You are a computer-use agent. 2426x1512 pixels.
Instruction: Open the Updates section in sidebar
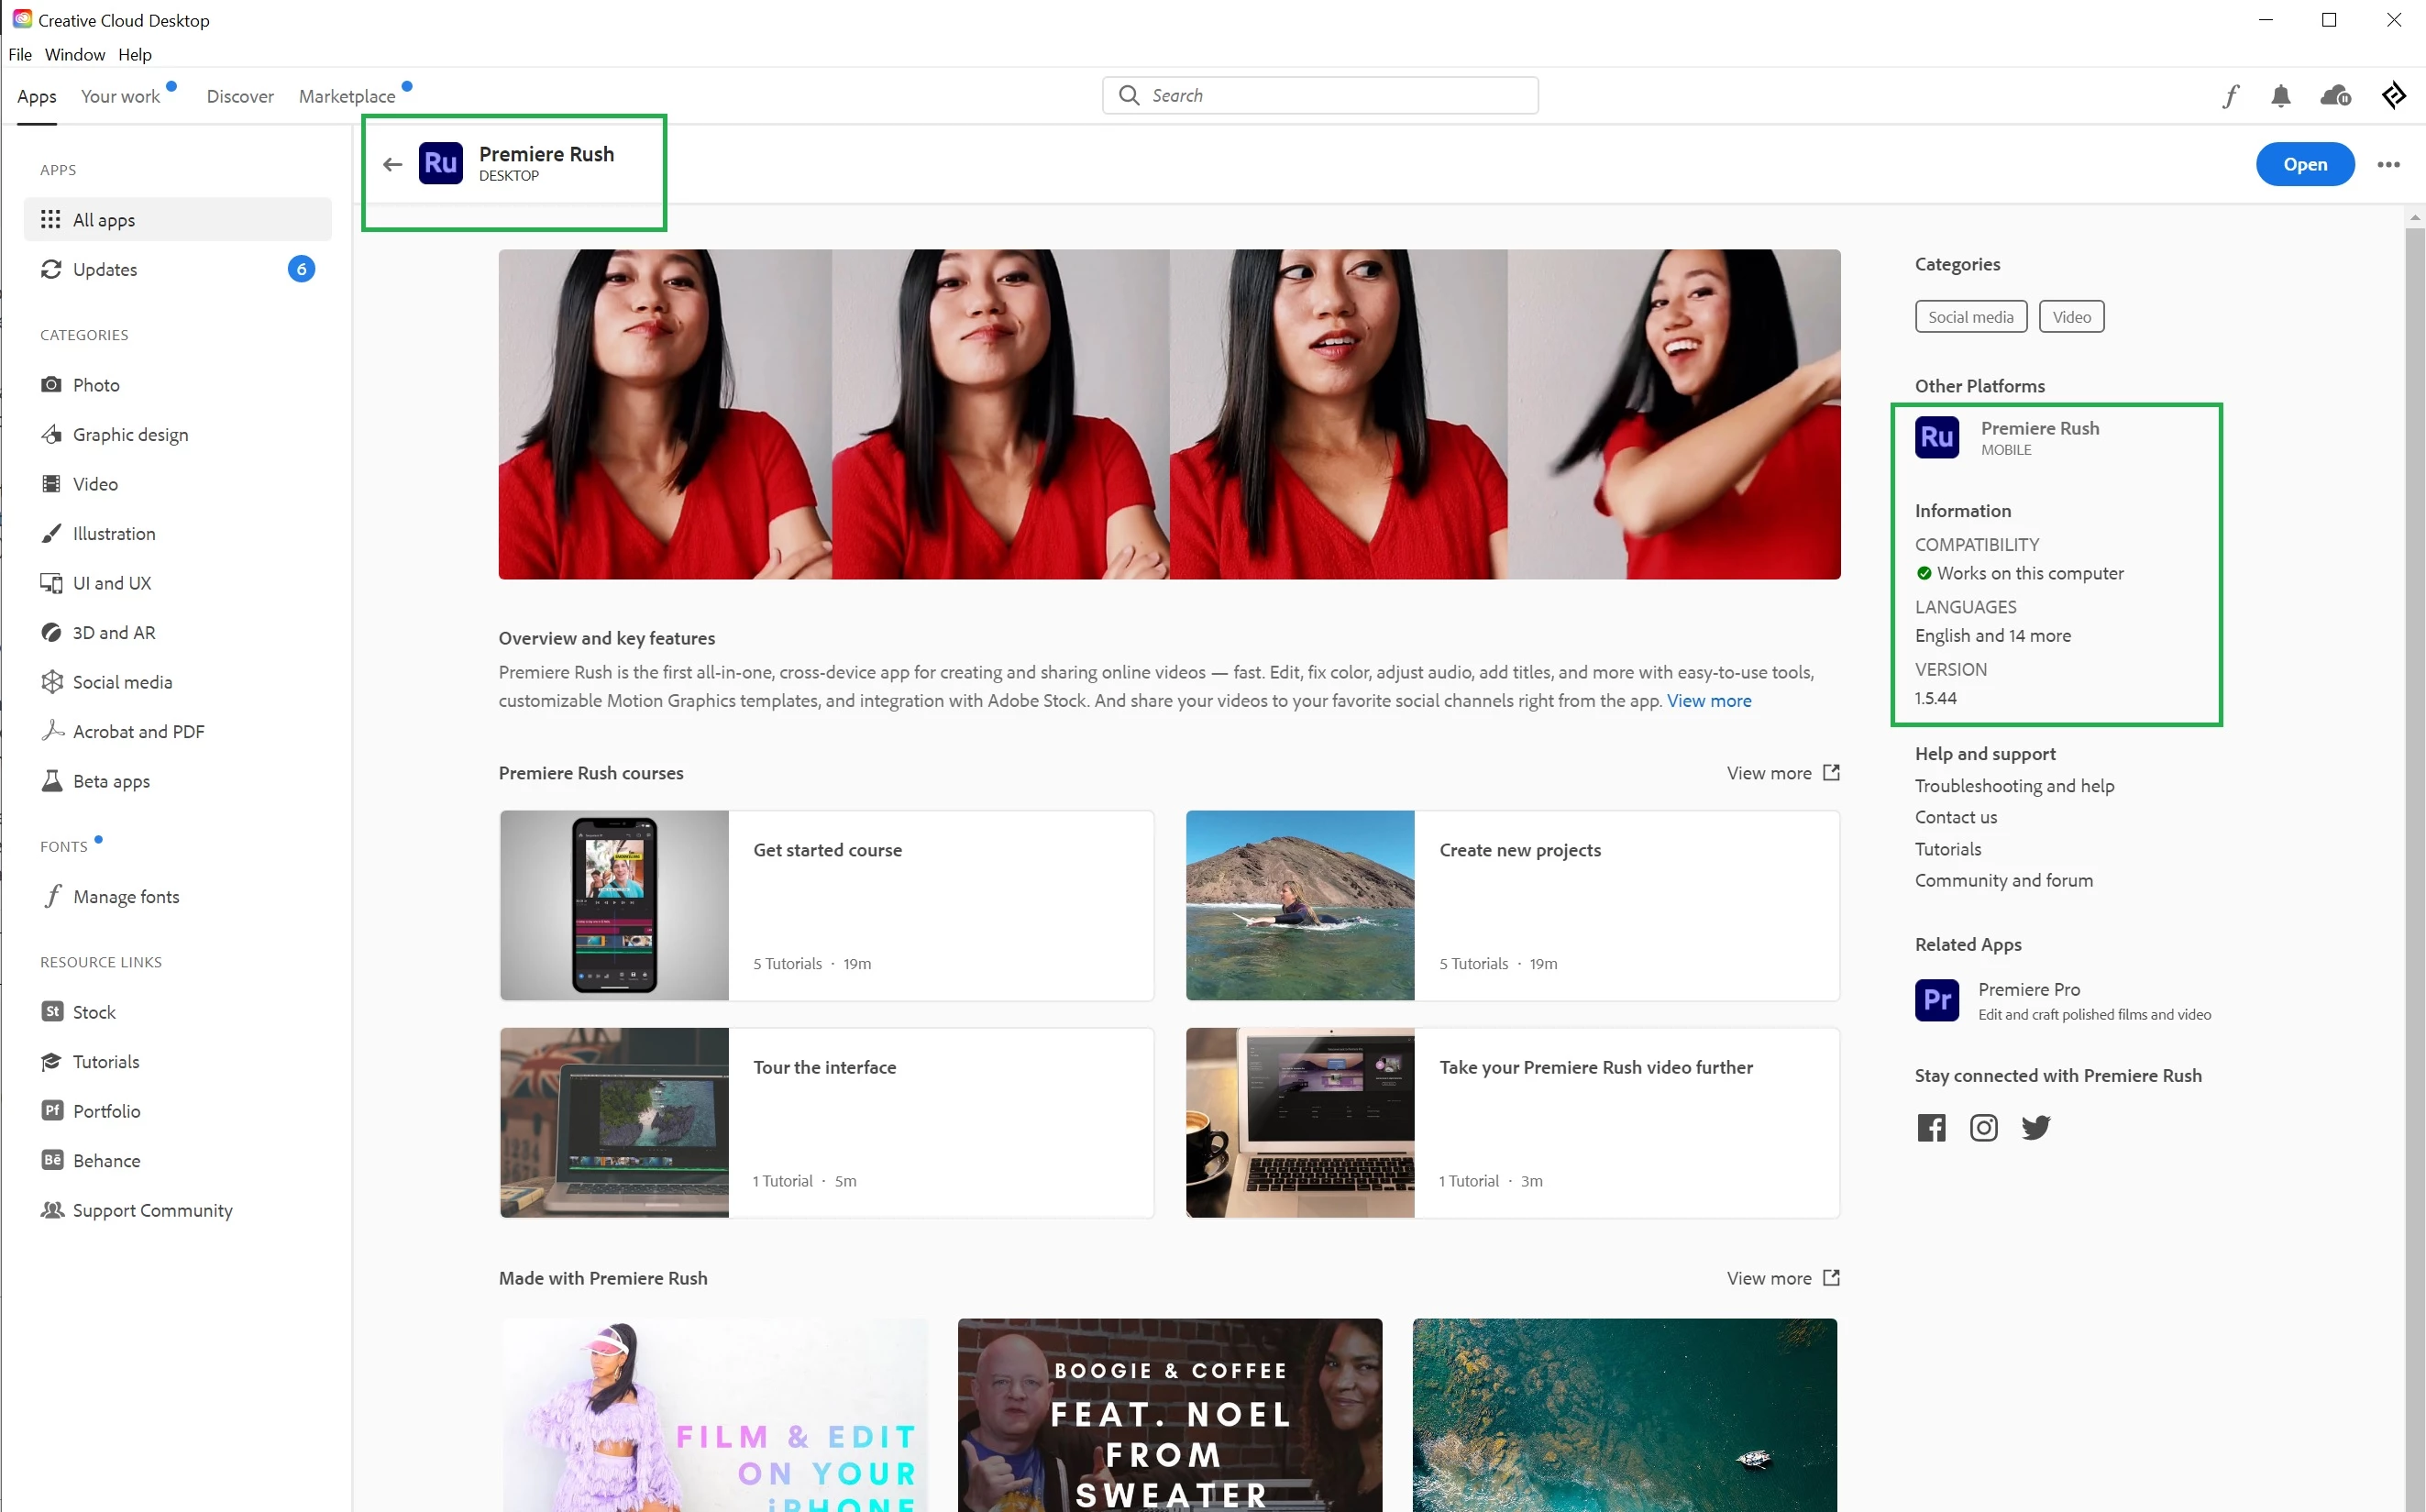click(x=105, y=270)
